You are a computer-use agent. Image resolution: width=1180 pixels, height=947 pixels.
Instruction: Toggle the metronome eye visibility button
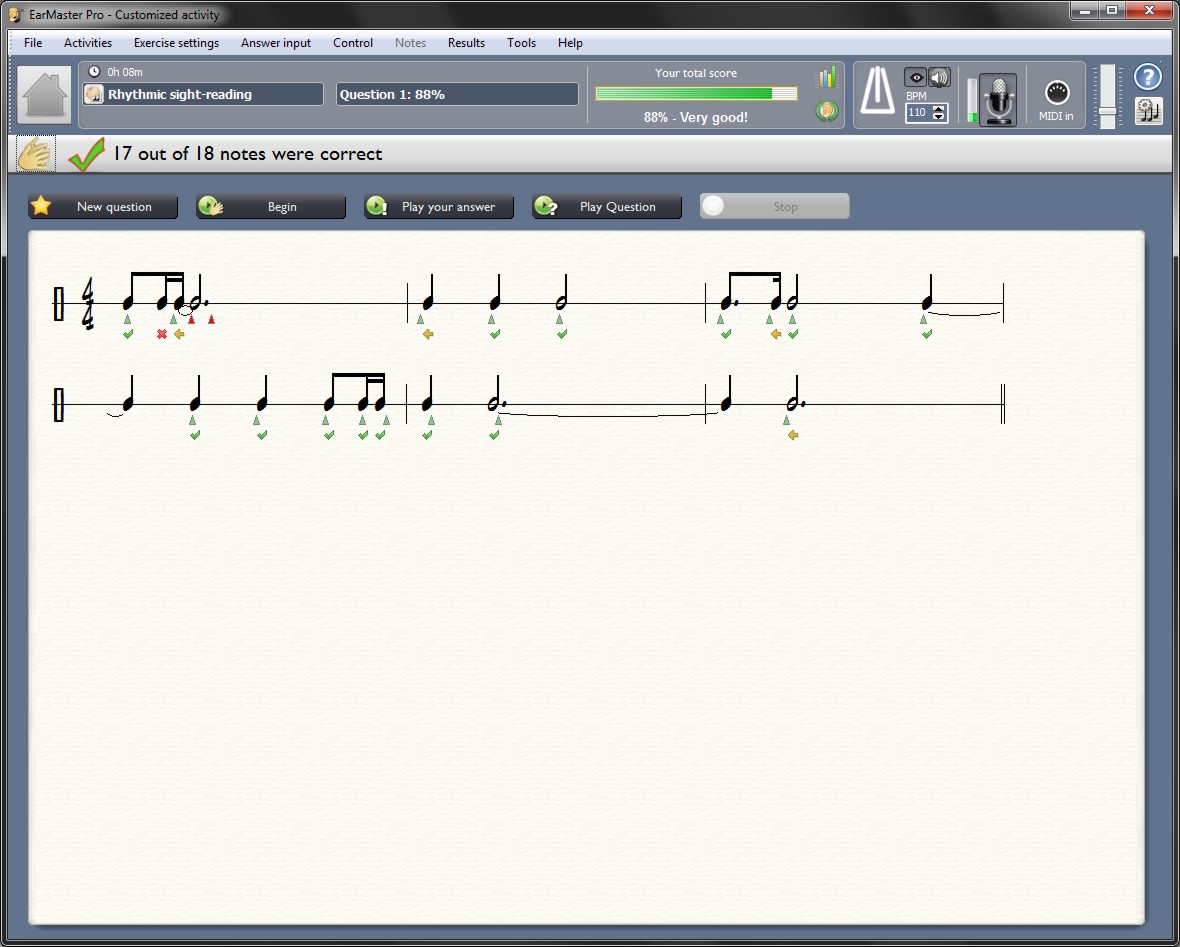click(x=914, y=78)
